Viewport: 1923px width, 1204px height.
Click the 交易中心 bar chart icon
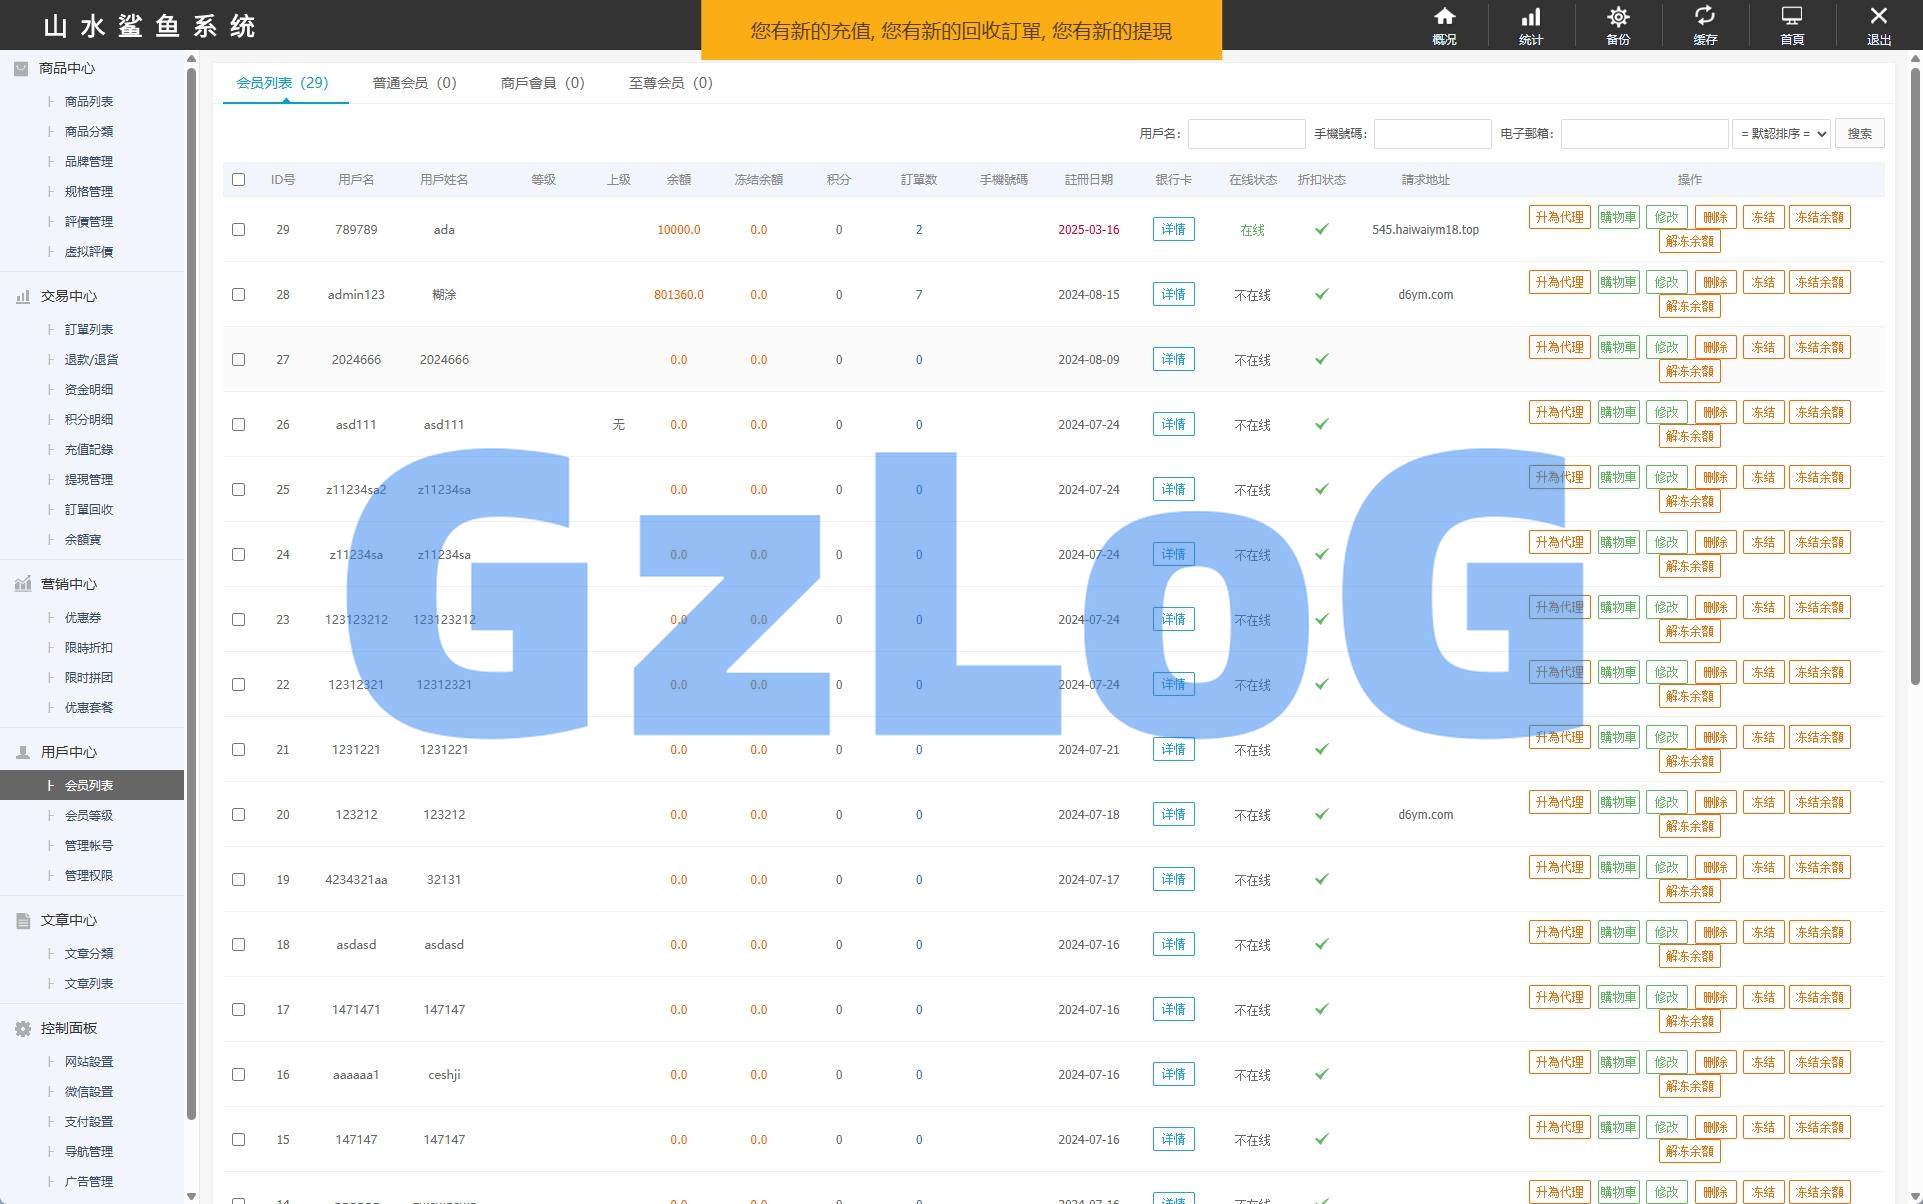(22, 296)
